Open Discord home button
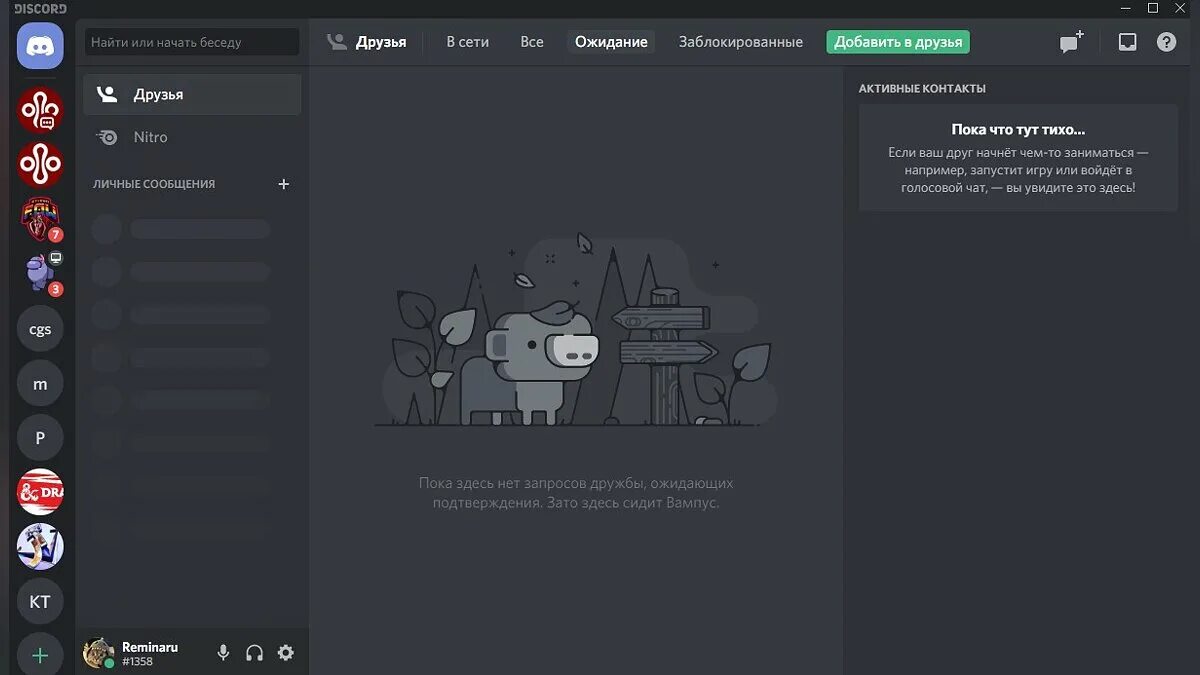 tap(40, 45)
